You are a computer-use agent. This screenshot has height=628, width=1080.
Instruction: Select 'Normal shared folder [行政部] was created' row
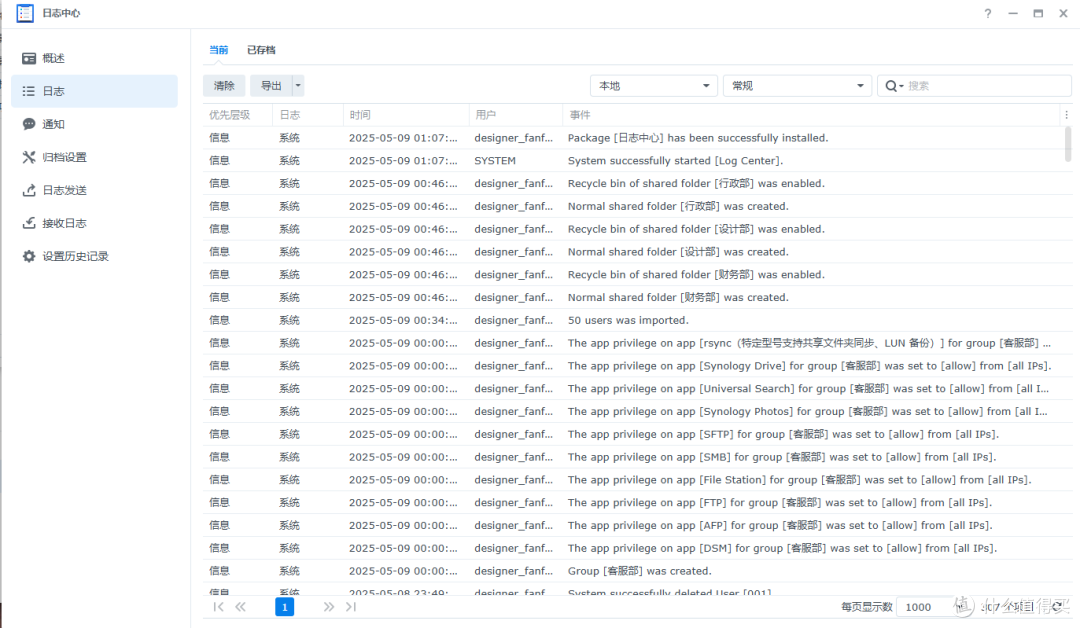click(638, 206)
